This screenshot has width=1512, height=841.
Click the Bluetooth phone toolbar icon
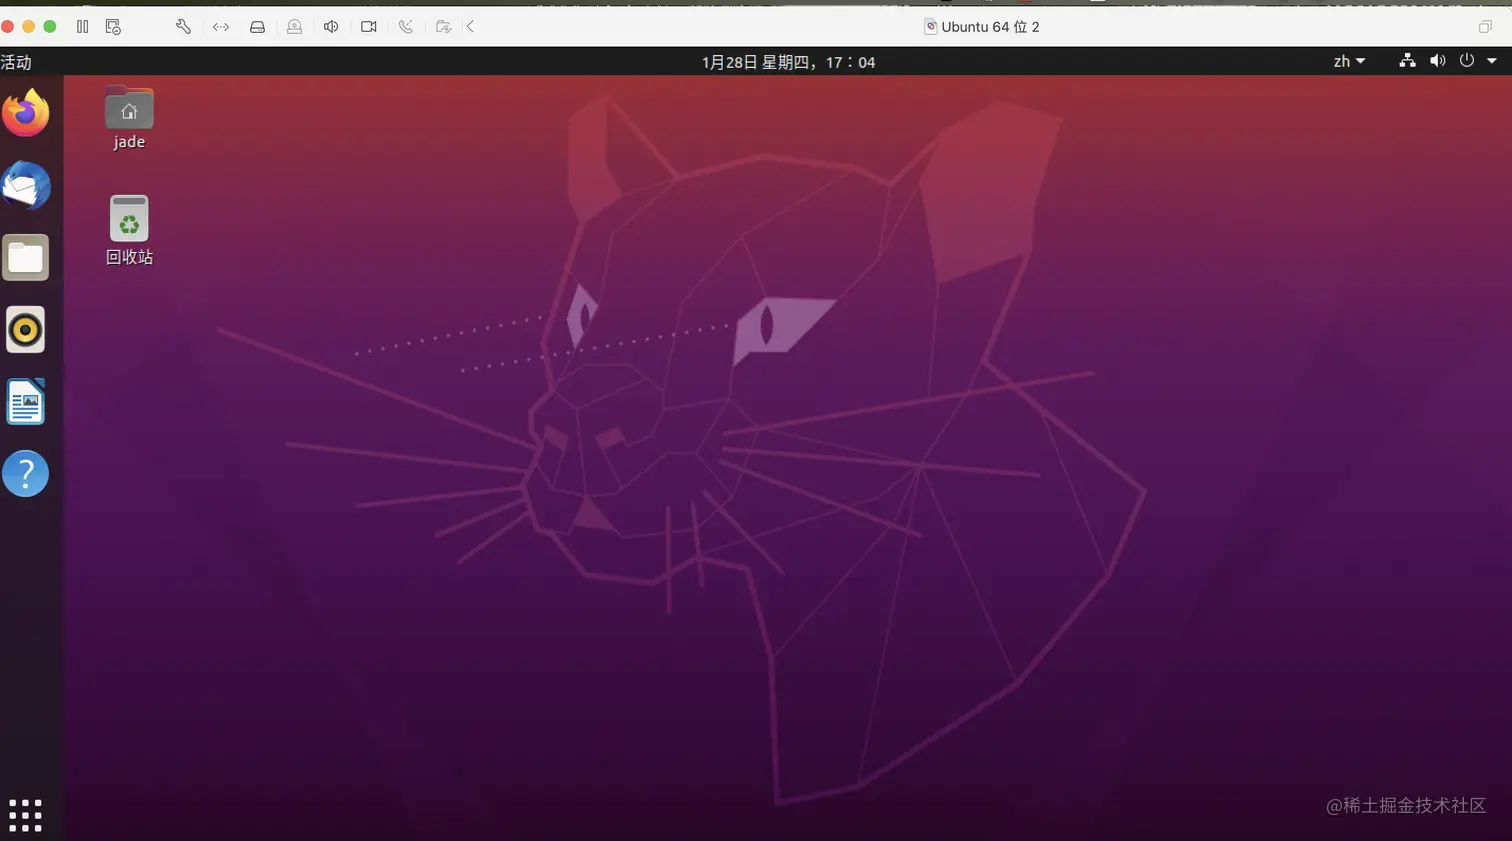[406, 27]
